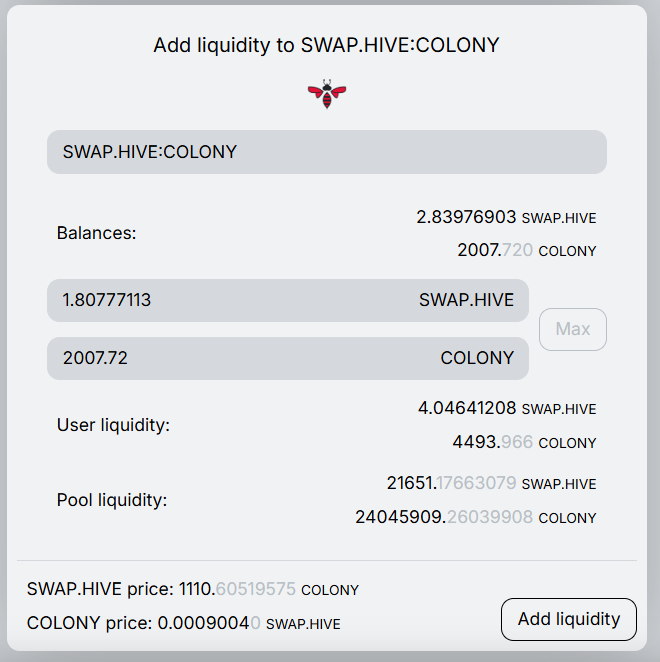
Task: Focus the COLONY amount input field
Action: coord(288,358)
